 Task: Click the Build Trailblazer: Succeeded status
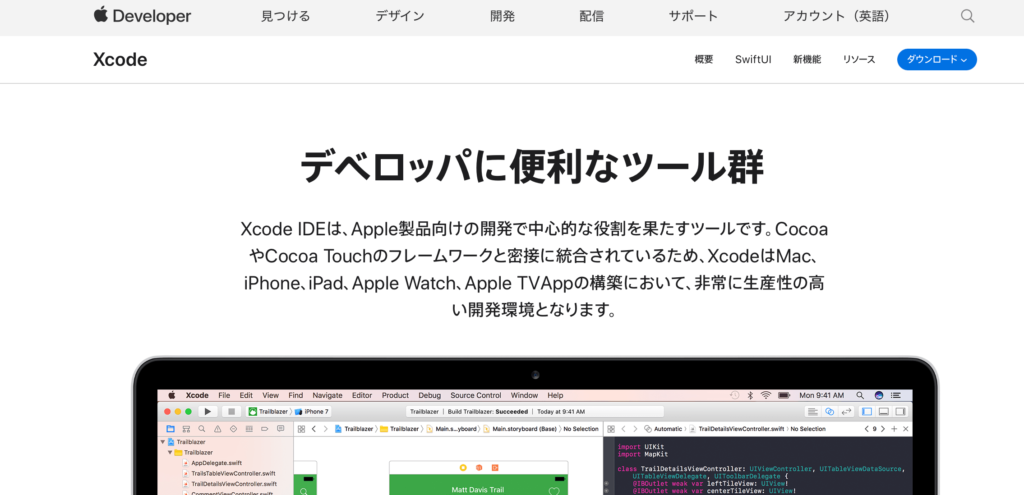click(488, 411)
